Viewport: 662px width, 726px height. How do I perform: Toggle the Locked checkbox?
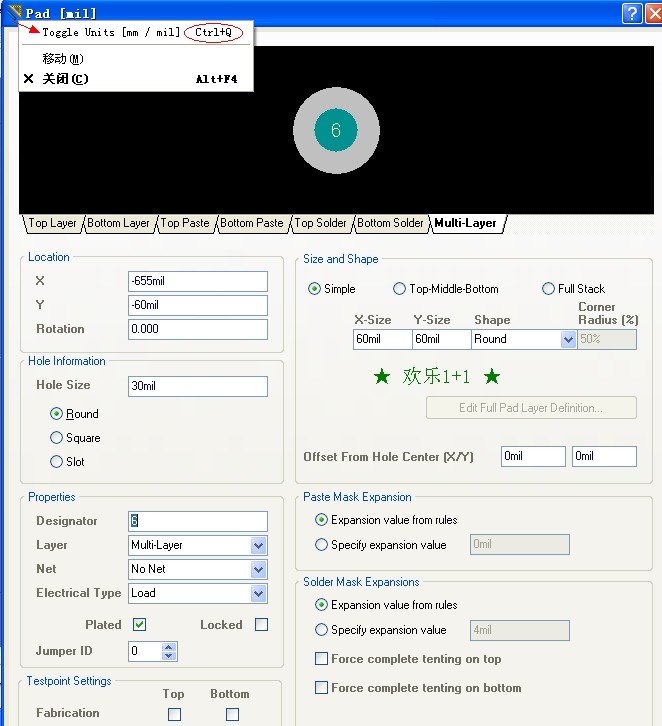pos(262,625)
